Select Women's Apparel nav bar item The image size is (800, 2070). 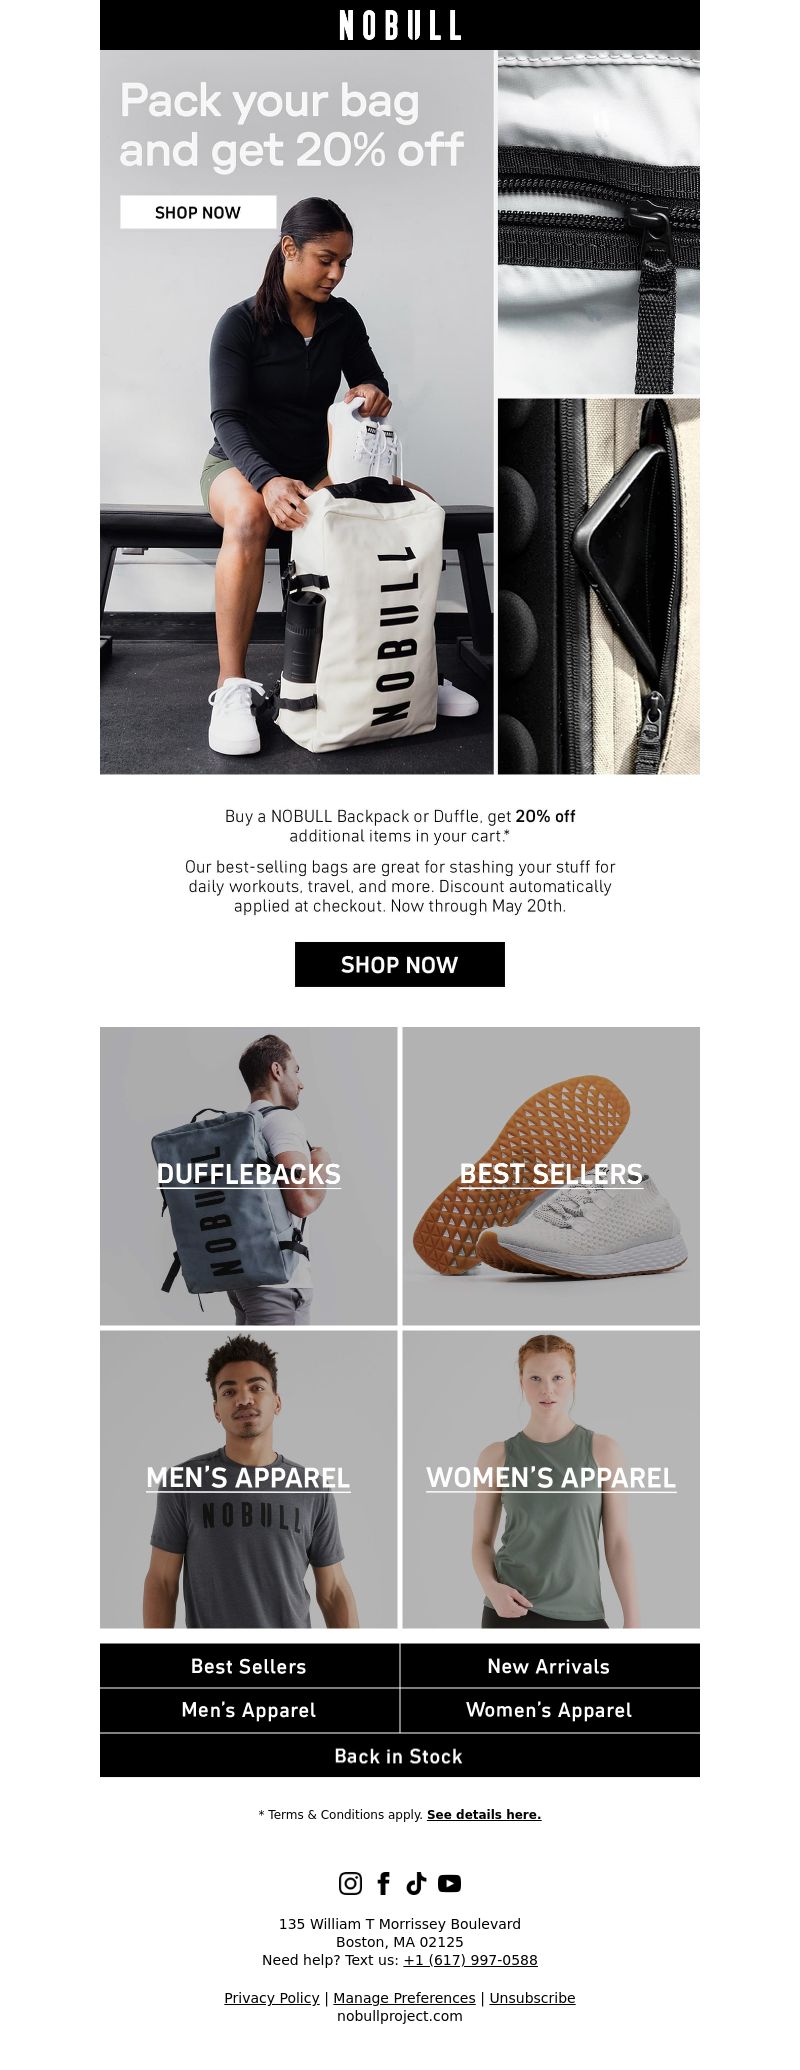click(x=549, y=1710)
